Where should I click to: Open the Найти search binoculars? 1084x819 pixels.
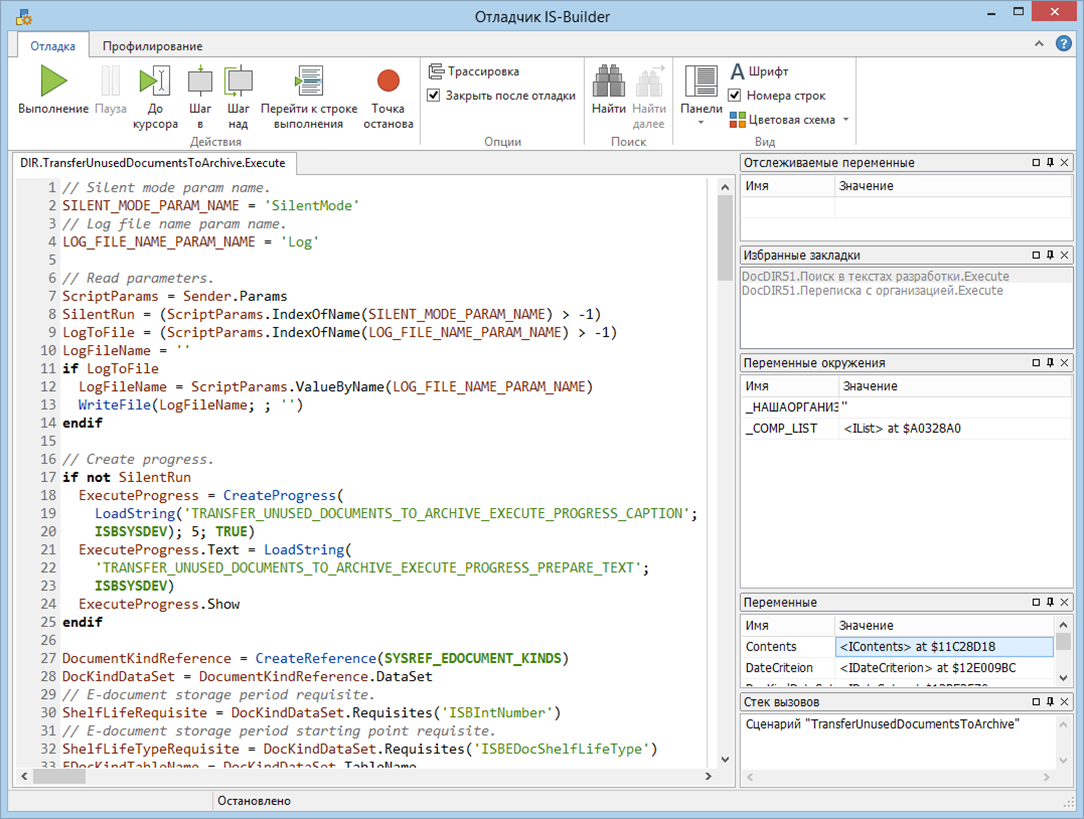608,90
